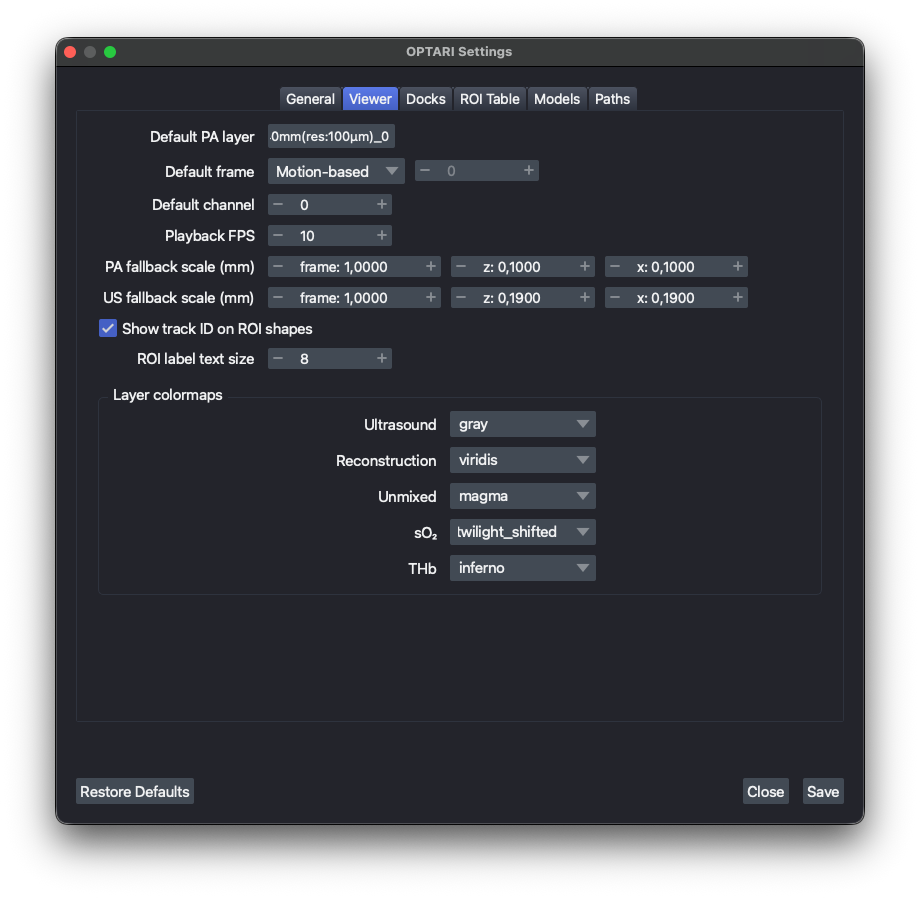The width and height of the screenshot is (920, 898).
Task: Close the OPTARI Settings window with red button
Action: (70, 52)
